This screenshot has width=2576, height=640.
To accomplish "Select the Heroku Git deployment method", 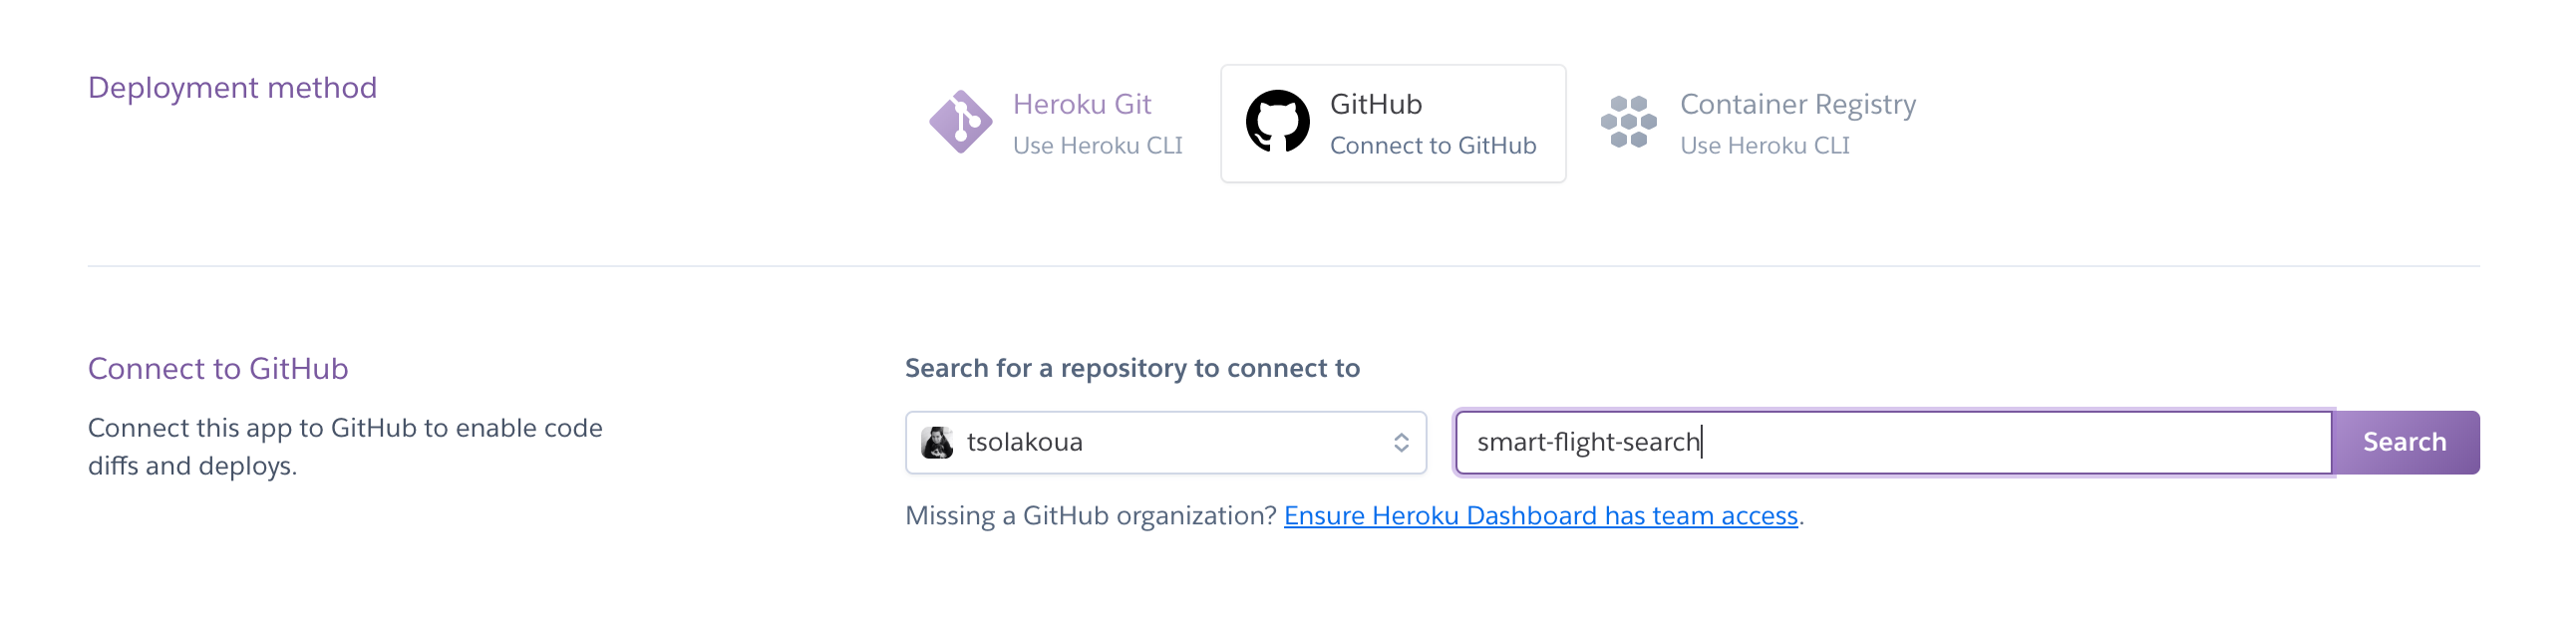I will click(x=1056, y=123).
